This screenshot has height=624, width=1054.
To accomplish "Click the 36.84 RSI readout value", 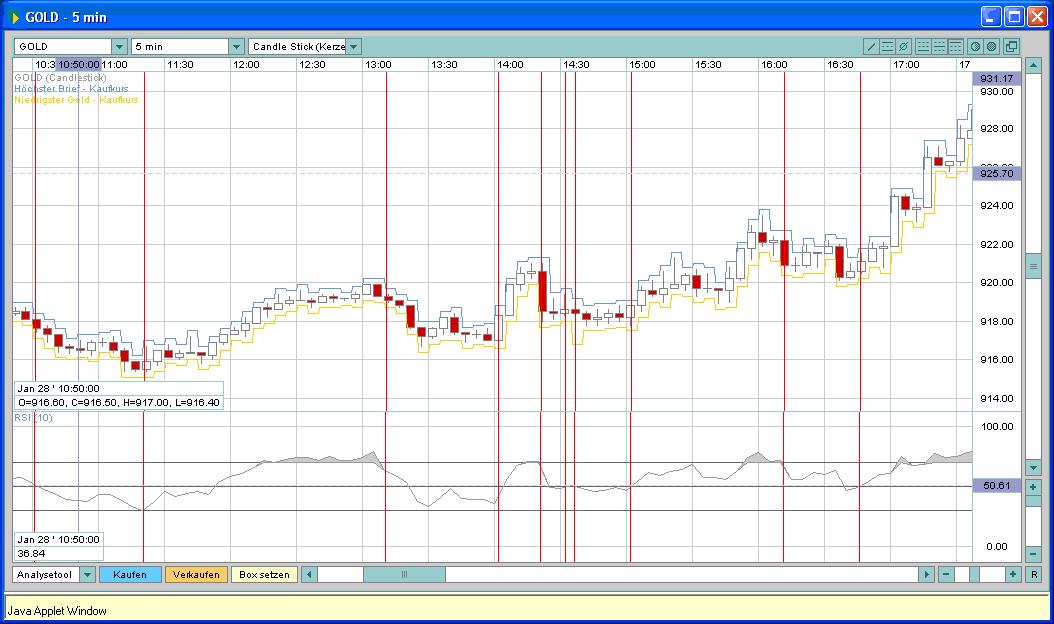I will 32,553.
